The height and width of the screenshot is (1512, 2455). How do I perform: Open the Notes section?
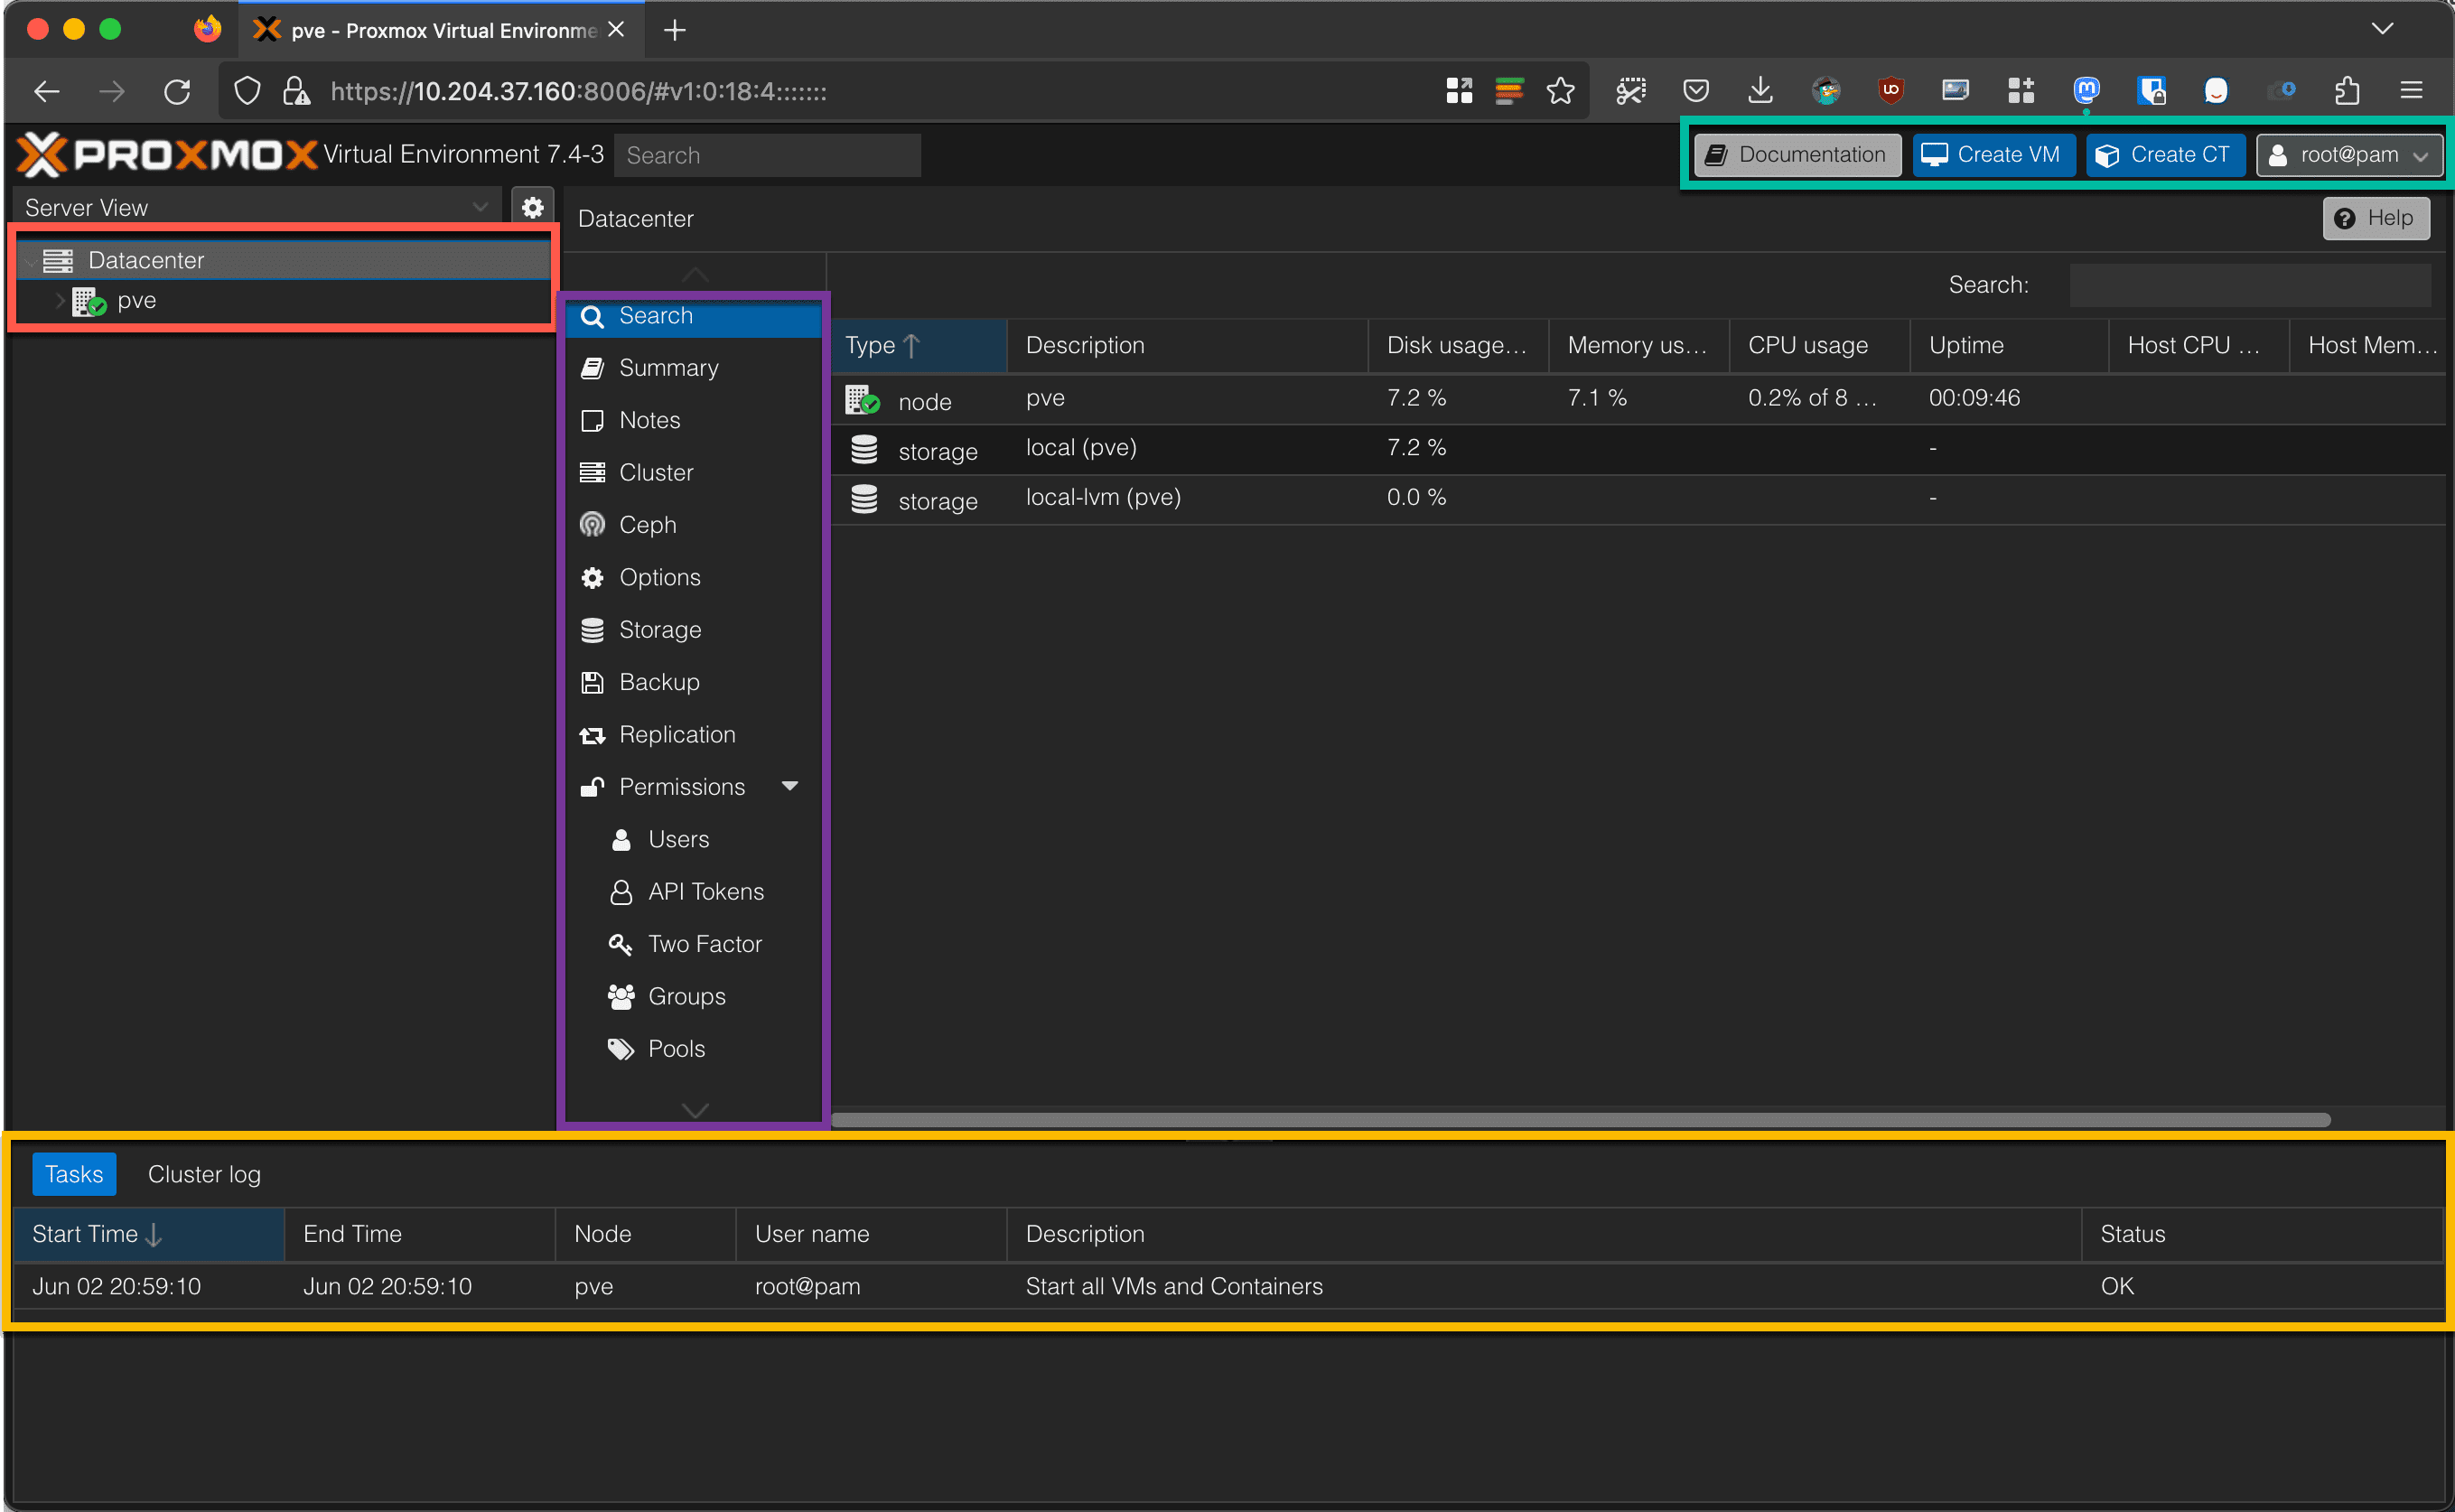click(x=694, y=420)
